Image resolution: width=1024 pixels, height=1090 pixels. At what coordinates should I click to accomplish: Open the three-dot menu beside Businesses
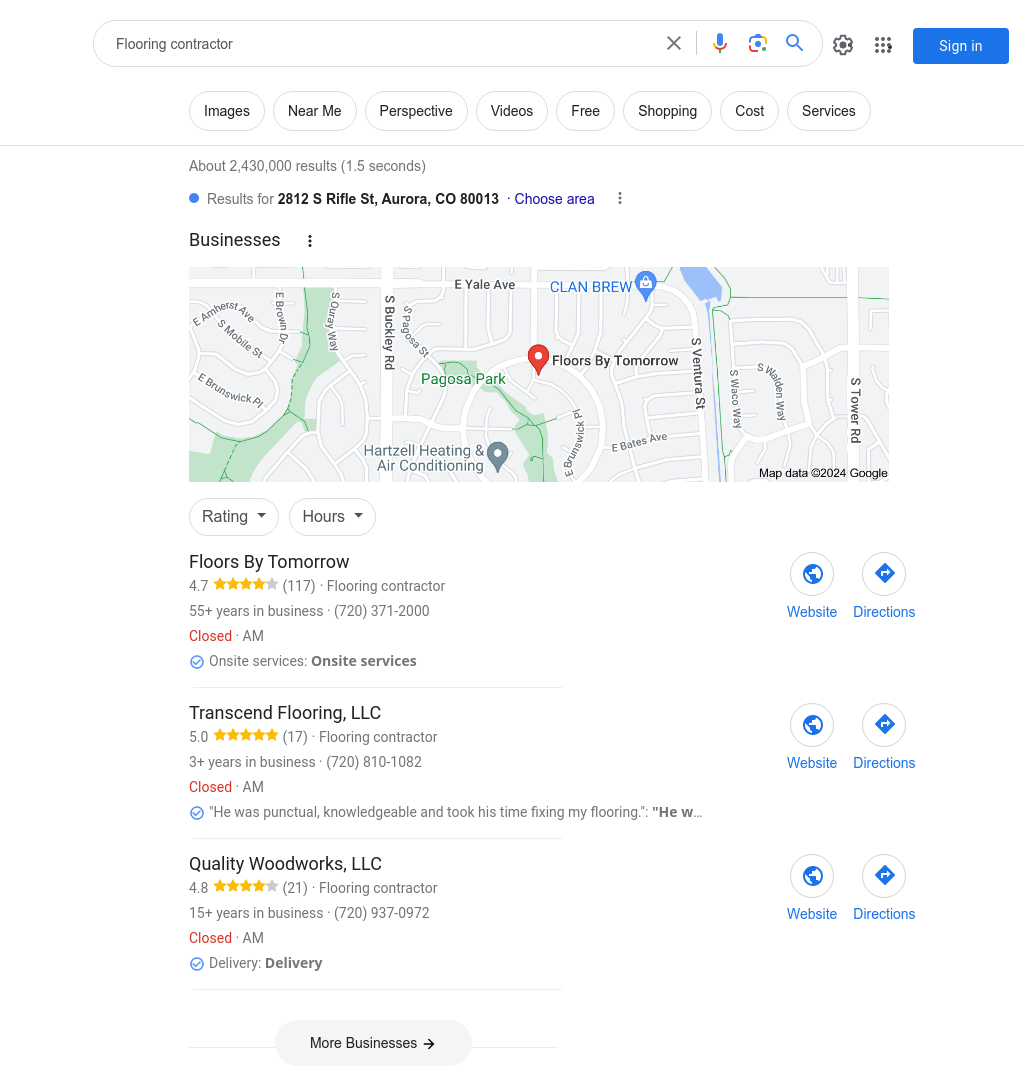(x=310, y=241)
